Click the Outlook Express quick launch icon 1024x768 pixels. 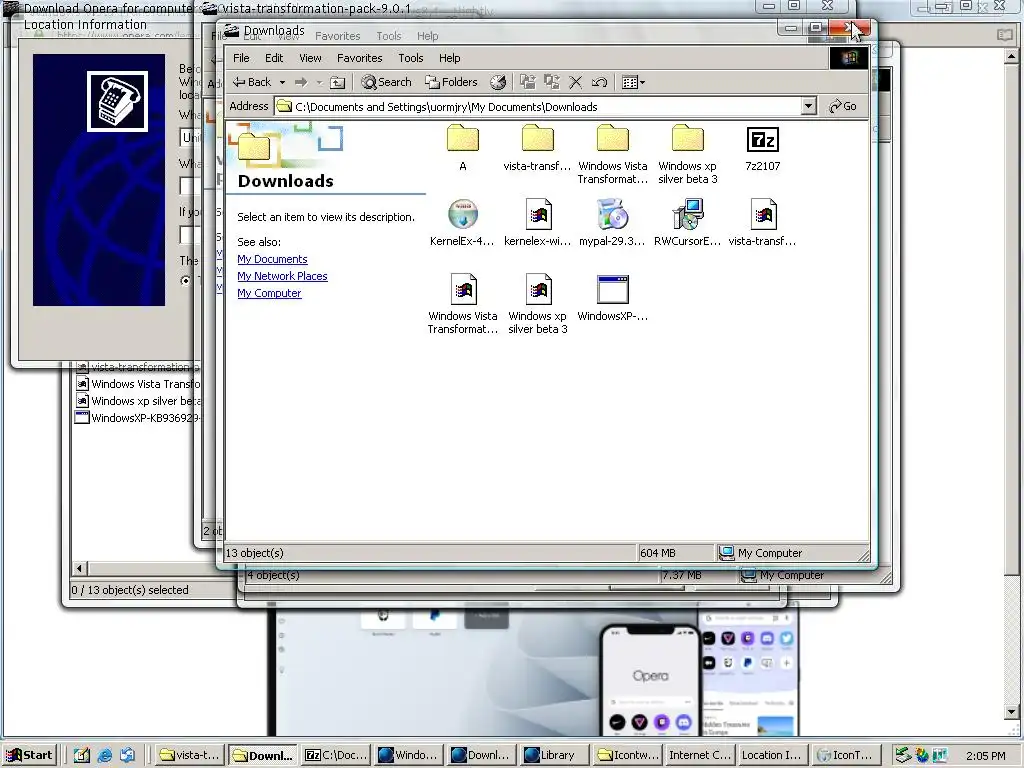coord(127,755)
